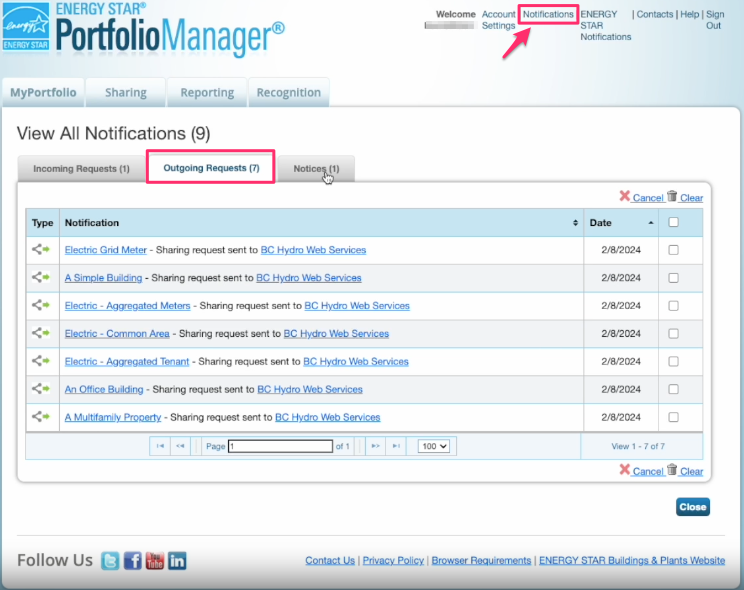Open the LinkedIn follow icon
This screenshot has width=744, height=590.
click(177, 561)
